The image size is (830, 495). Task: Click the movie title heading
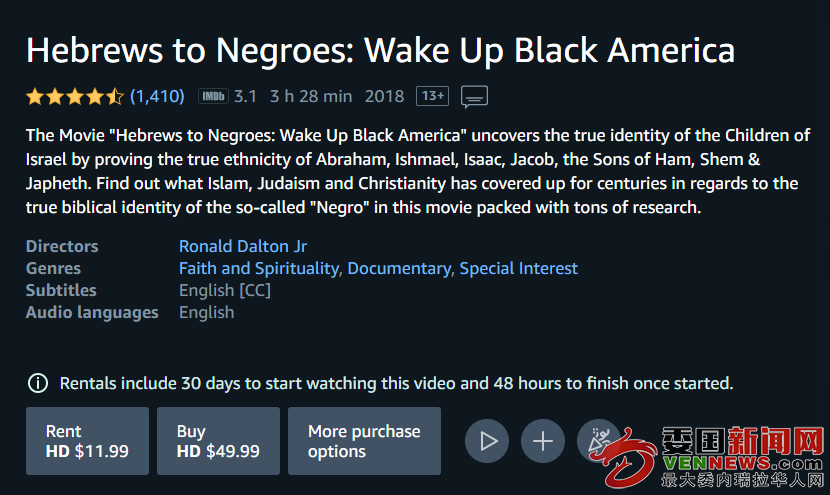(381, 51)
